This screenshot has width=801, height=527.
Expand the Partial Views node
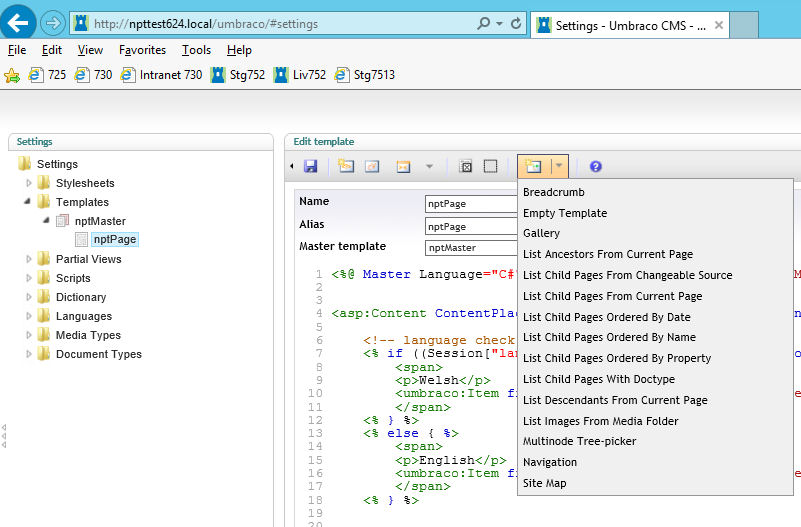click(29, 259)
